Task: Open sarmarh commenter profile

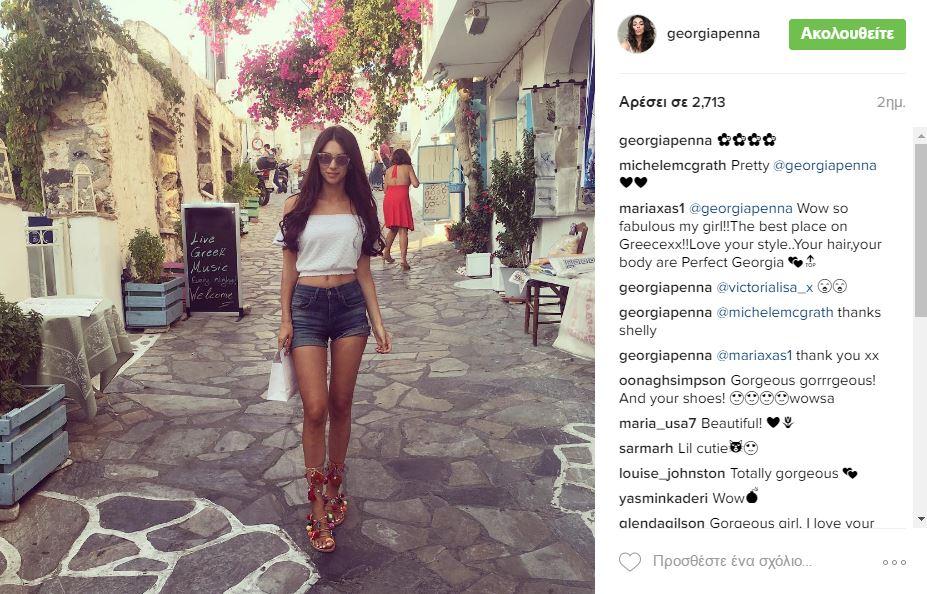Action: coord(646,449)
